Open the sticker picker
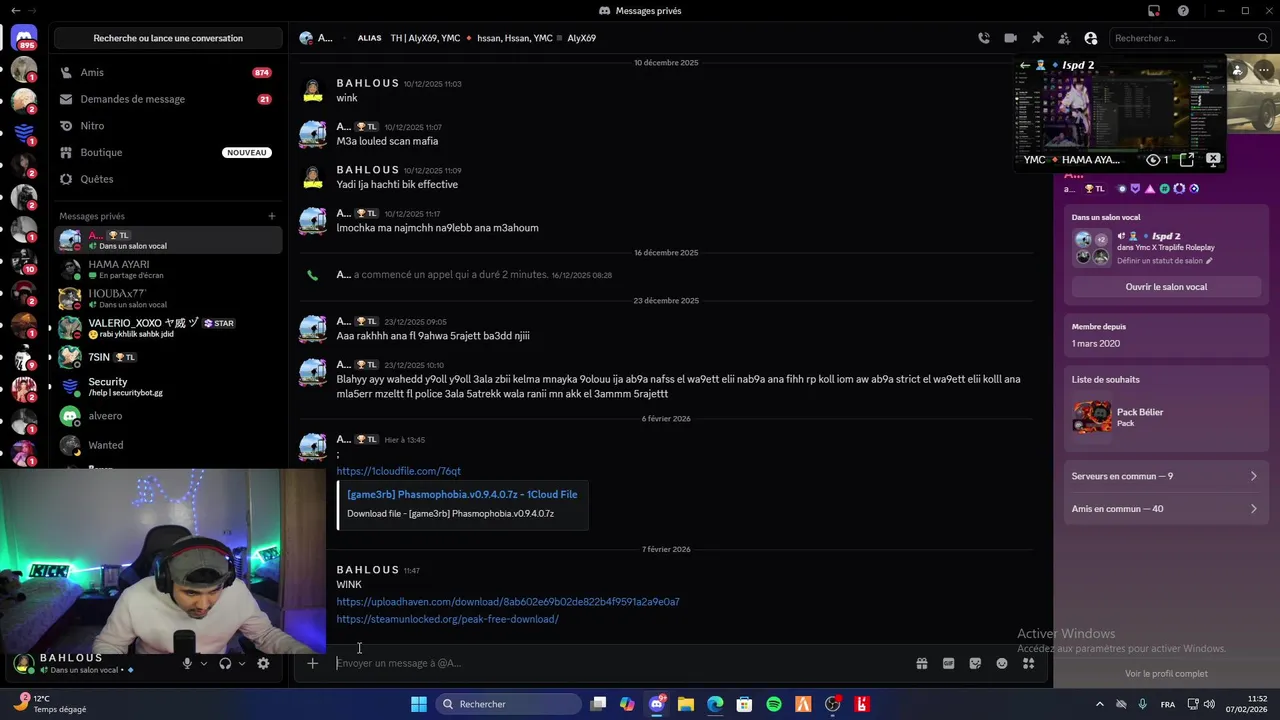The width and height of the screenshot is (1280, 720). 975,663
